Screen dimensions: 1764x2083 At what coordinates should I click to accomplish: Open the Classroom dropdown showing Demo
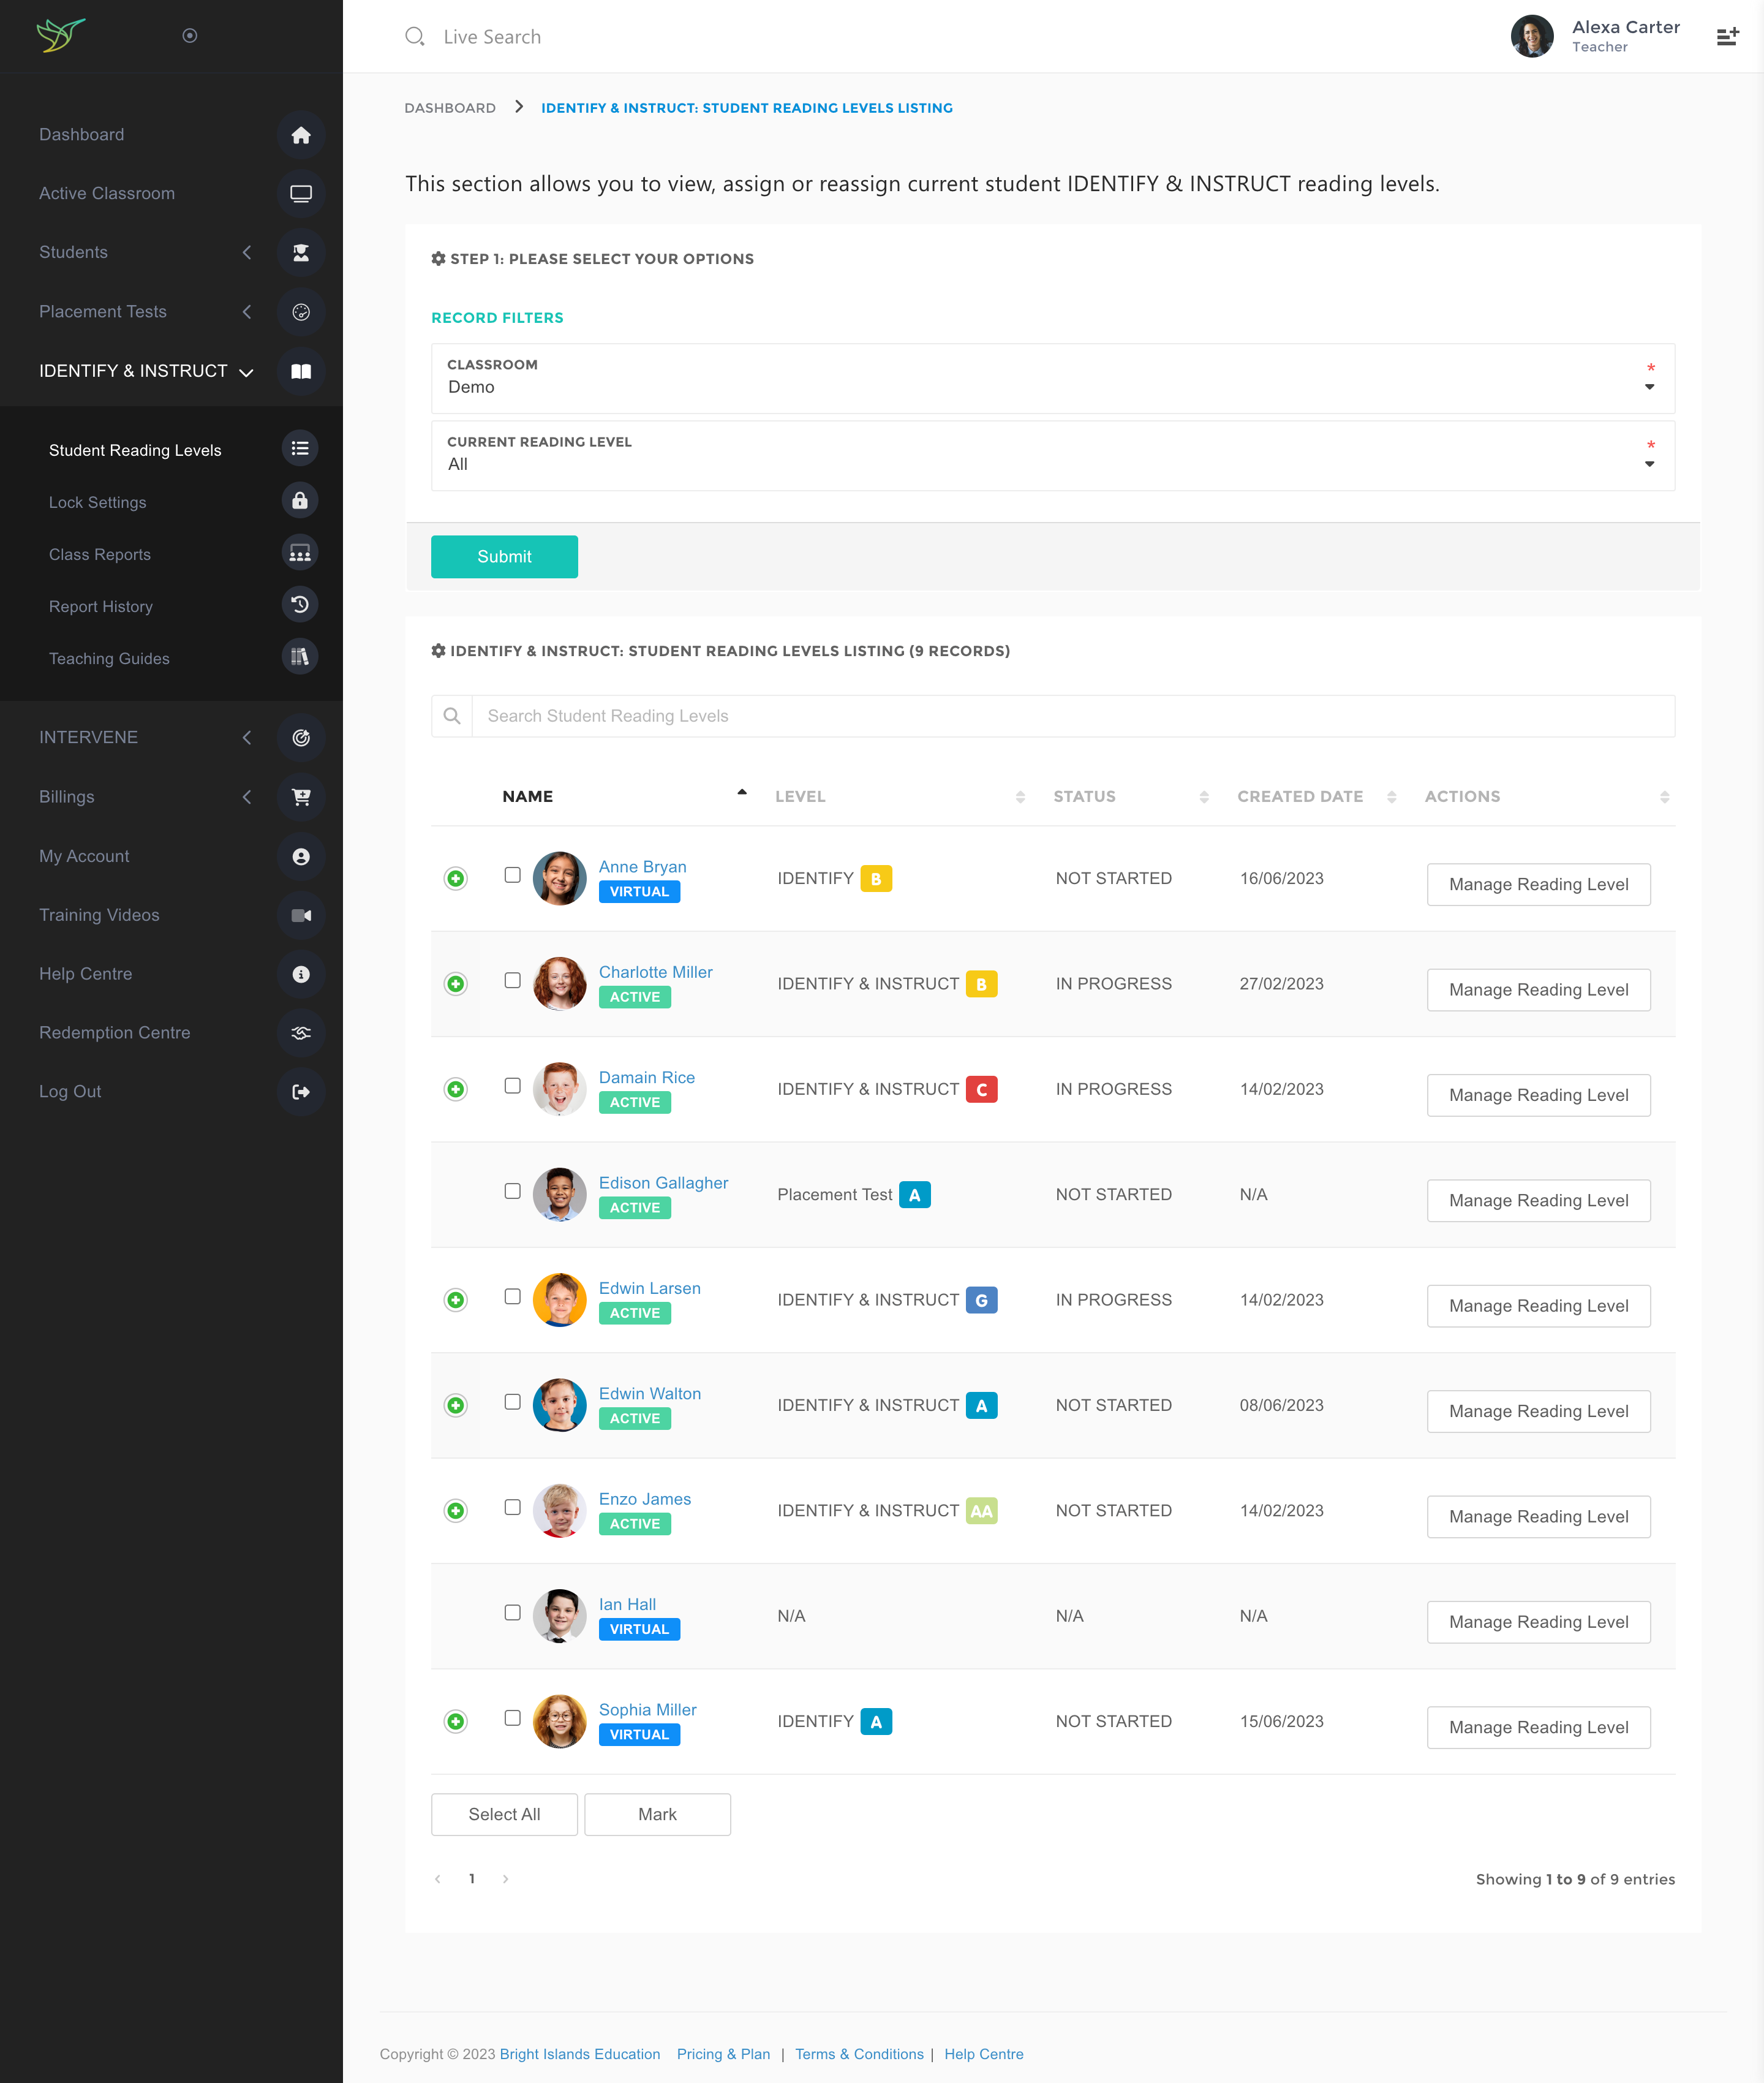(1052, 378)
